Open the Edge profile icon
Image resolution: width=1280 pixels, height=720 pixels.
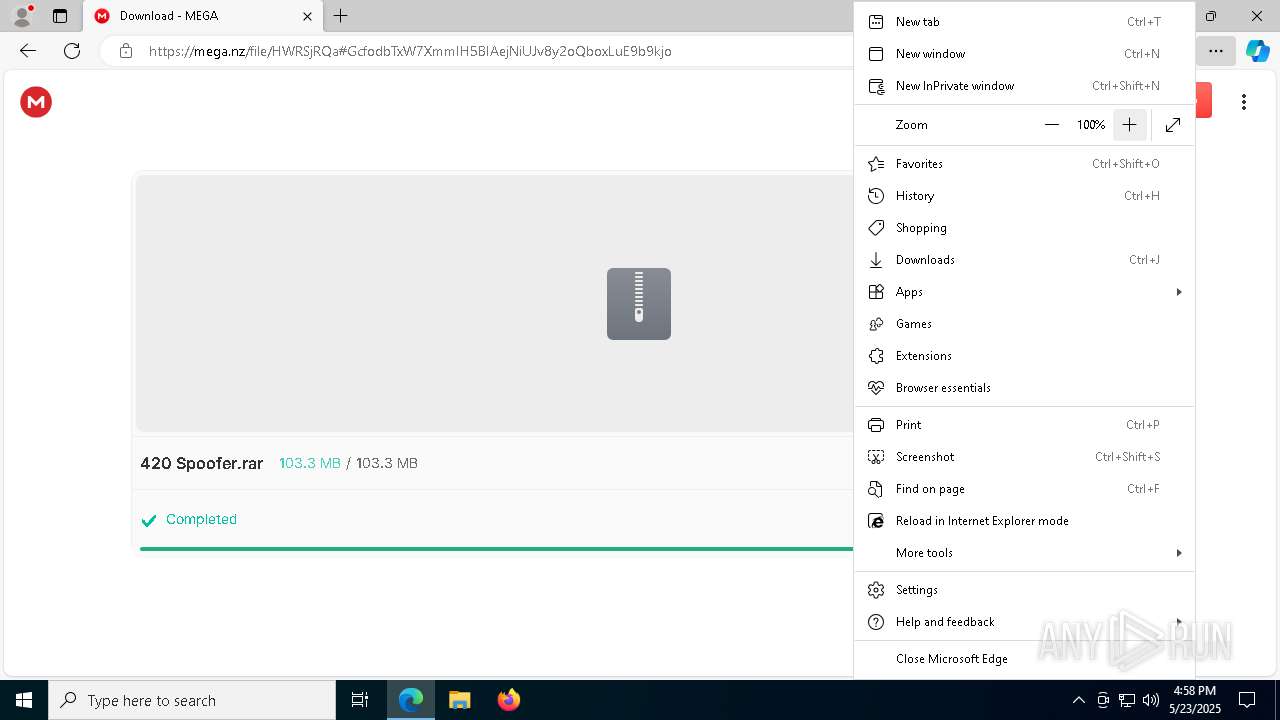(22, 16)
